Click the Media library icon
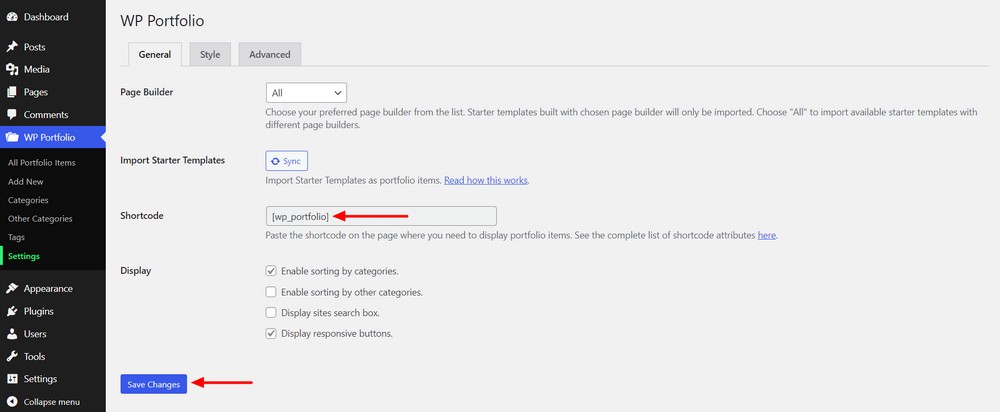Image resolution: width=1000 pixels, height=412 pixels. [x=11, y=70]
